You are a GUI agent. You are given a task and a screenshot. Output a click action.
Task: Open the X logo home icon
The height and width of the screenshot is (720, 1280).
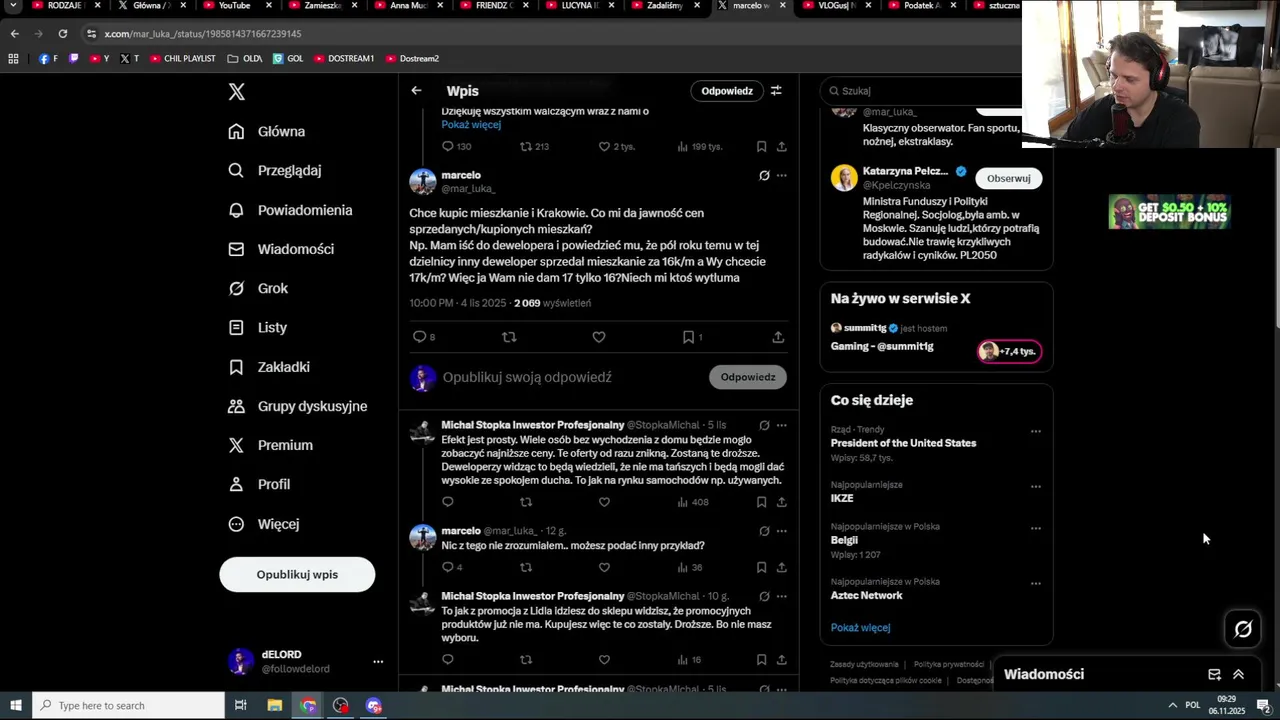point(236,92)
